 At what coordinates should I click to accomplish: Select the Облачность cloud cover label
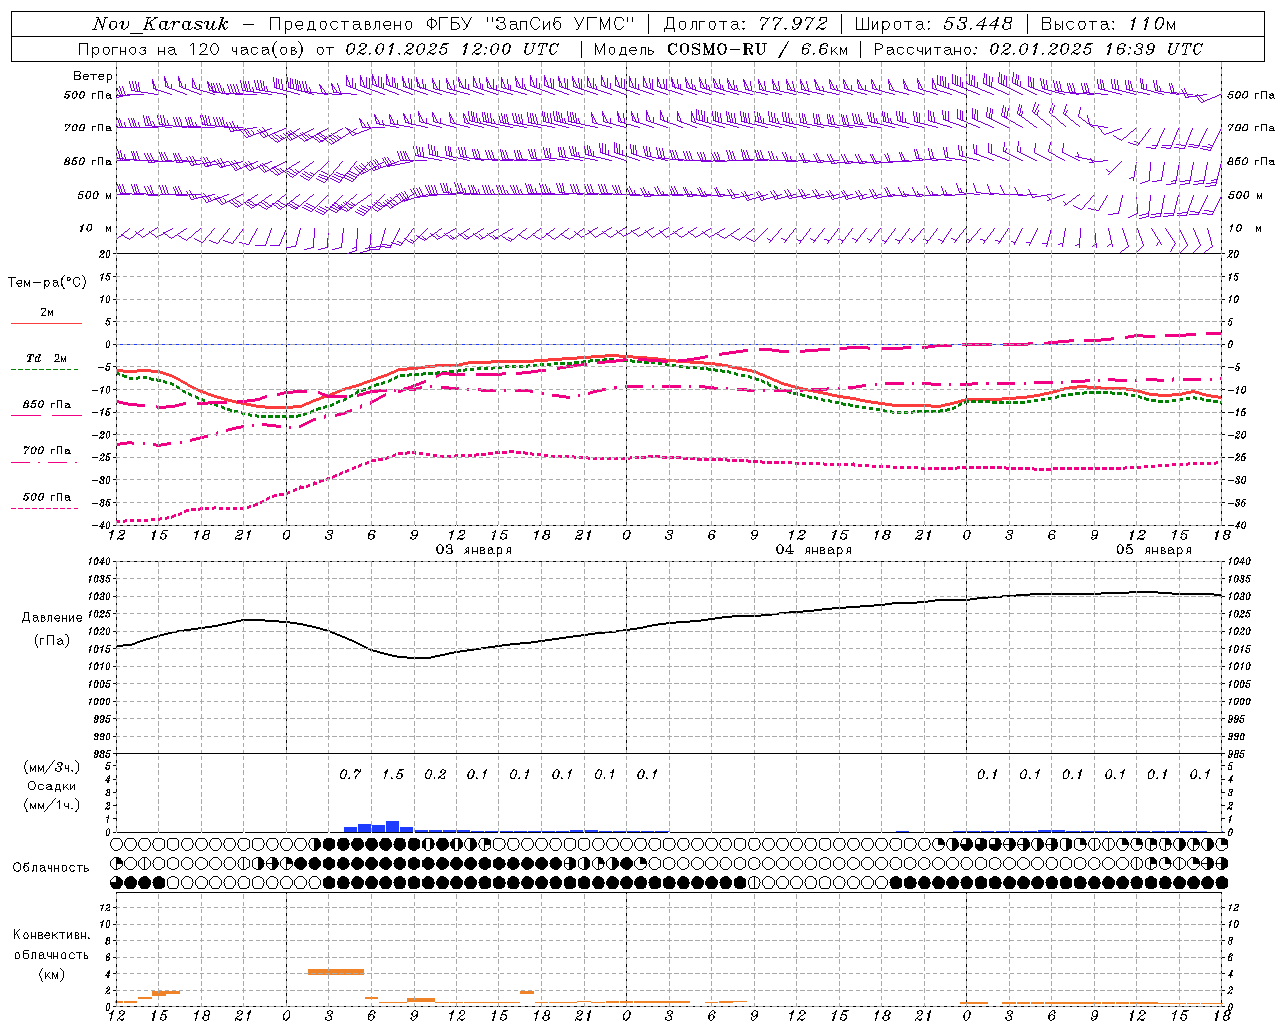[x=51, y=868]
